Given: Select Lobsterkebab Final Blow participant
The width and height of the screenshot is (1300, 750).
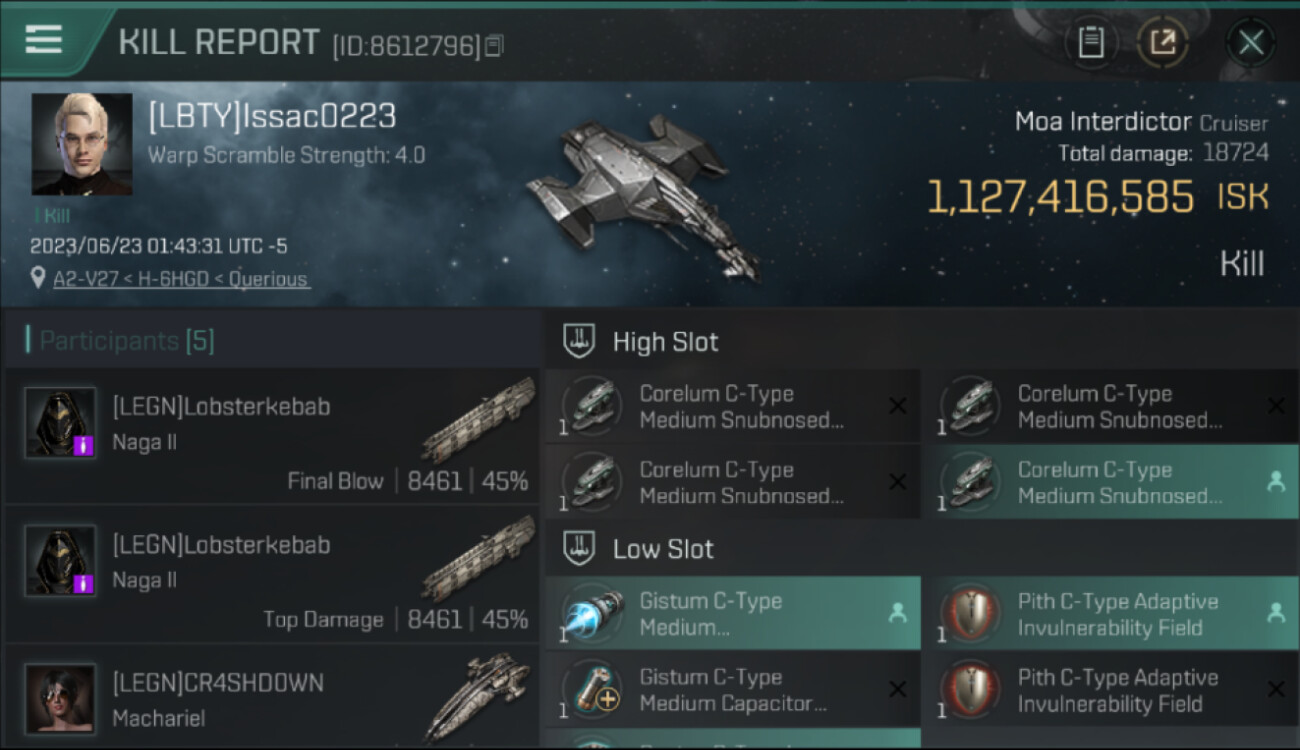Looking at the screenshot, I should [x=272, y=436].
